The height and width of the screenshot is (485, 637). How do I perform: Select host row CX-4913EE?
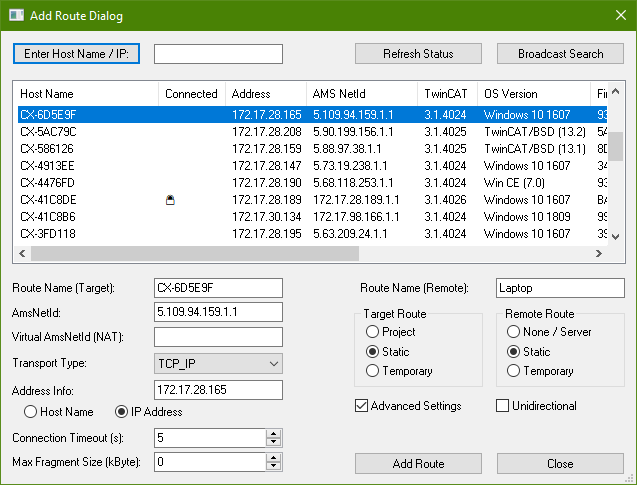[x=312, y=166]
